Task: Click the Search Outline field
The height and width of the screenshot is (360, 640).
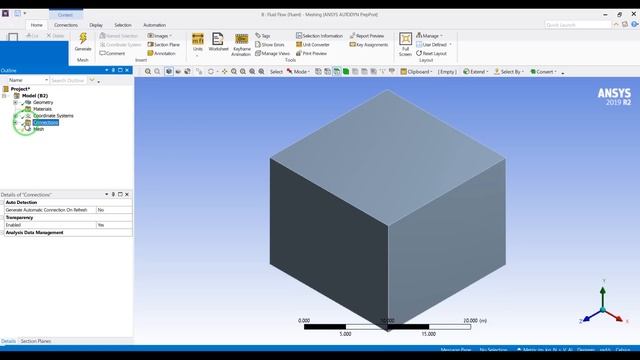Action: click(69, 80)
